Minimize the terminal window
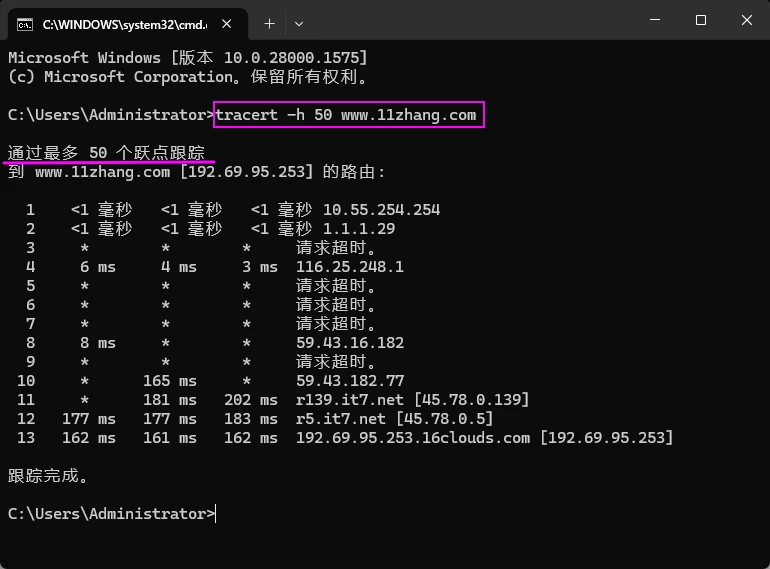Viewport: 770px width, 569px height. coord(655,20)
